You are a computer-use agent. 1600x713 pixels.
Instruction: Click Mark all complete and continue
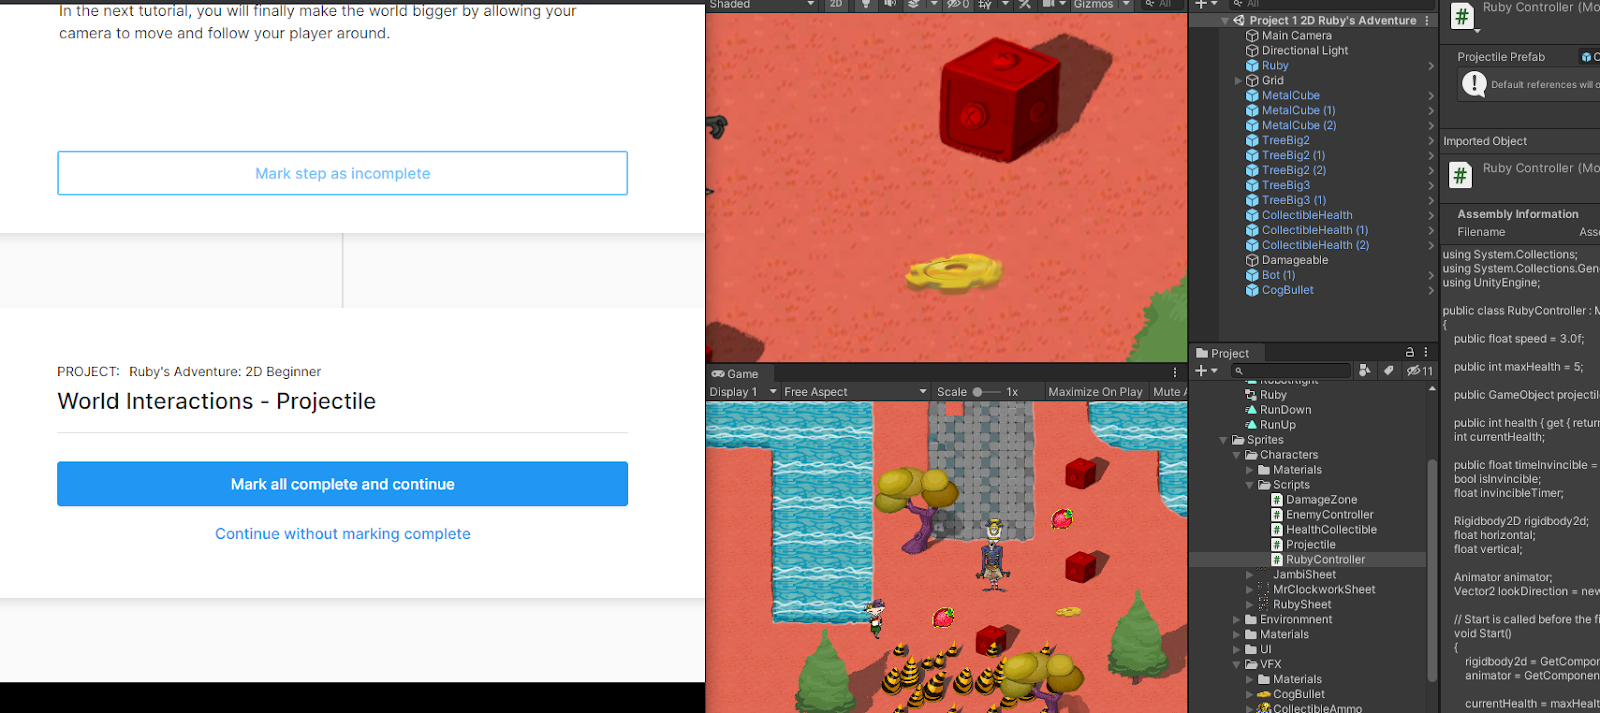pyautogui.click(x=342, y=484)
